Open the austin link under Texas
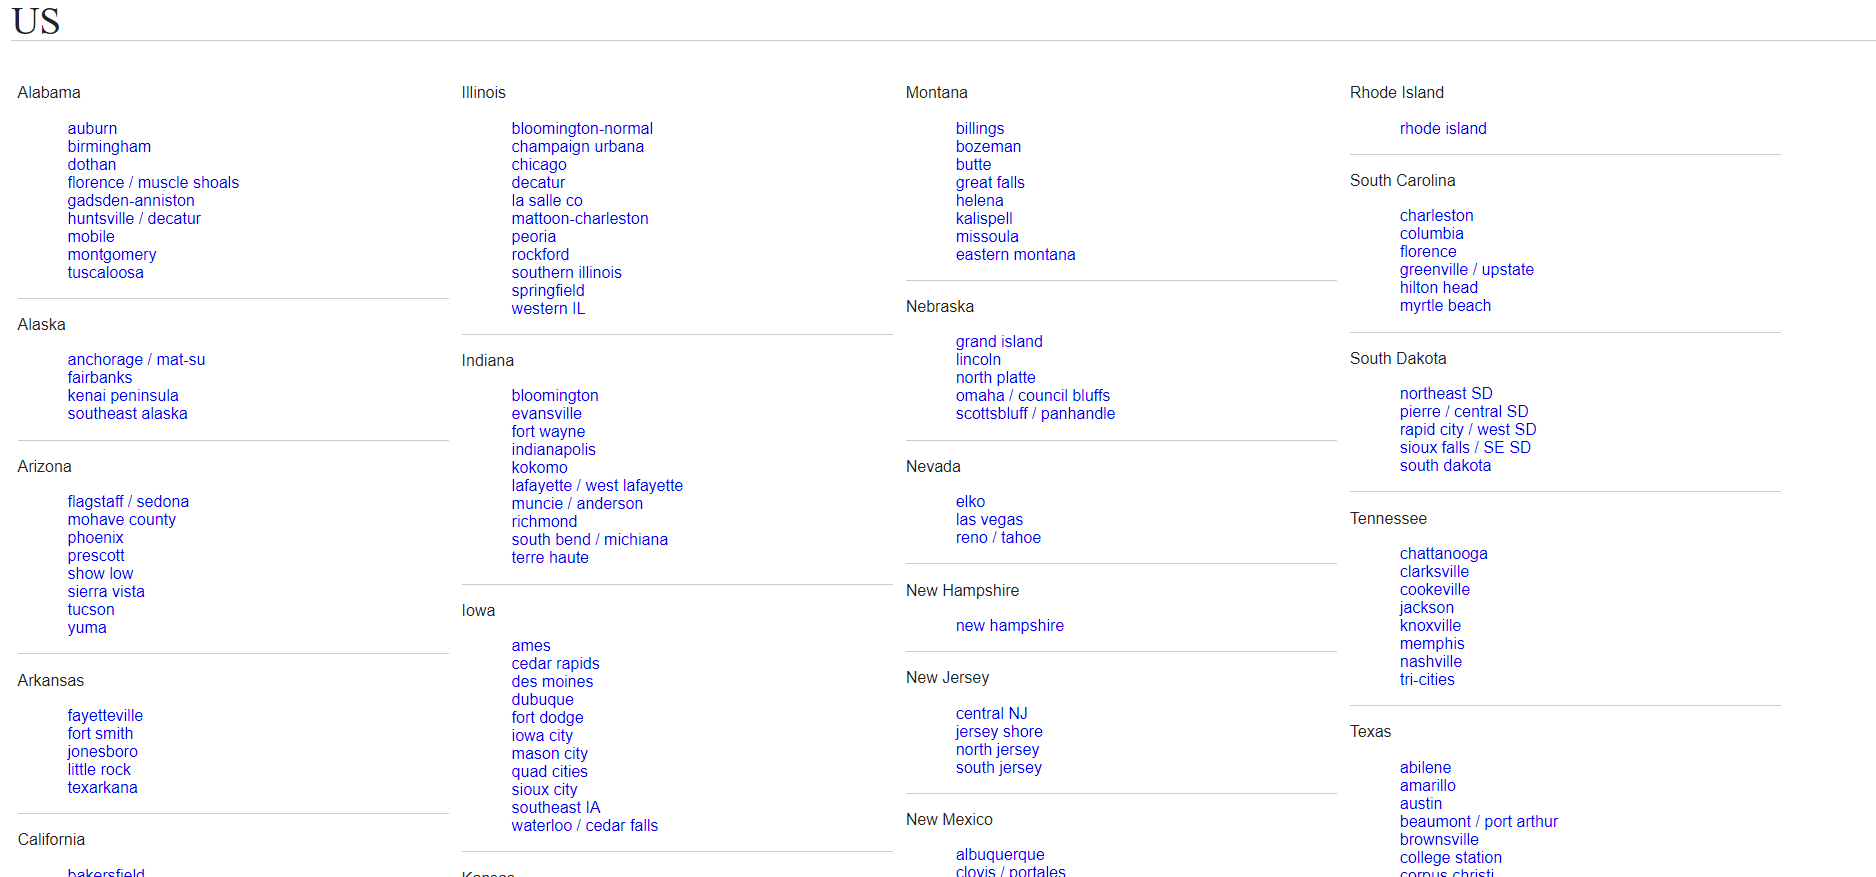The image size is (1876, 877). [1420, 804]
